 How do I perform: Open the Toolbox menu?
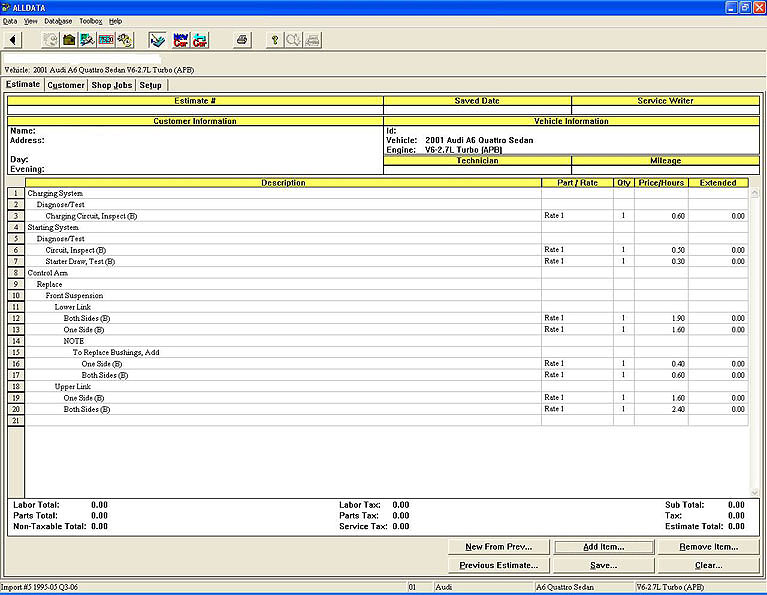tap(90, 21)
